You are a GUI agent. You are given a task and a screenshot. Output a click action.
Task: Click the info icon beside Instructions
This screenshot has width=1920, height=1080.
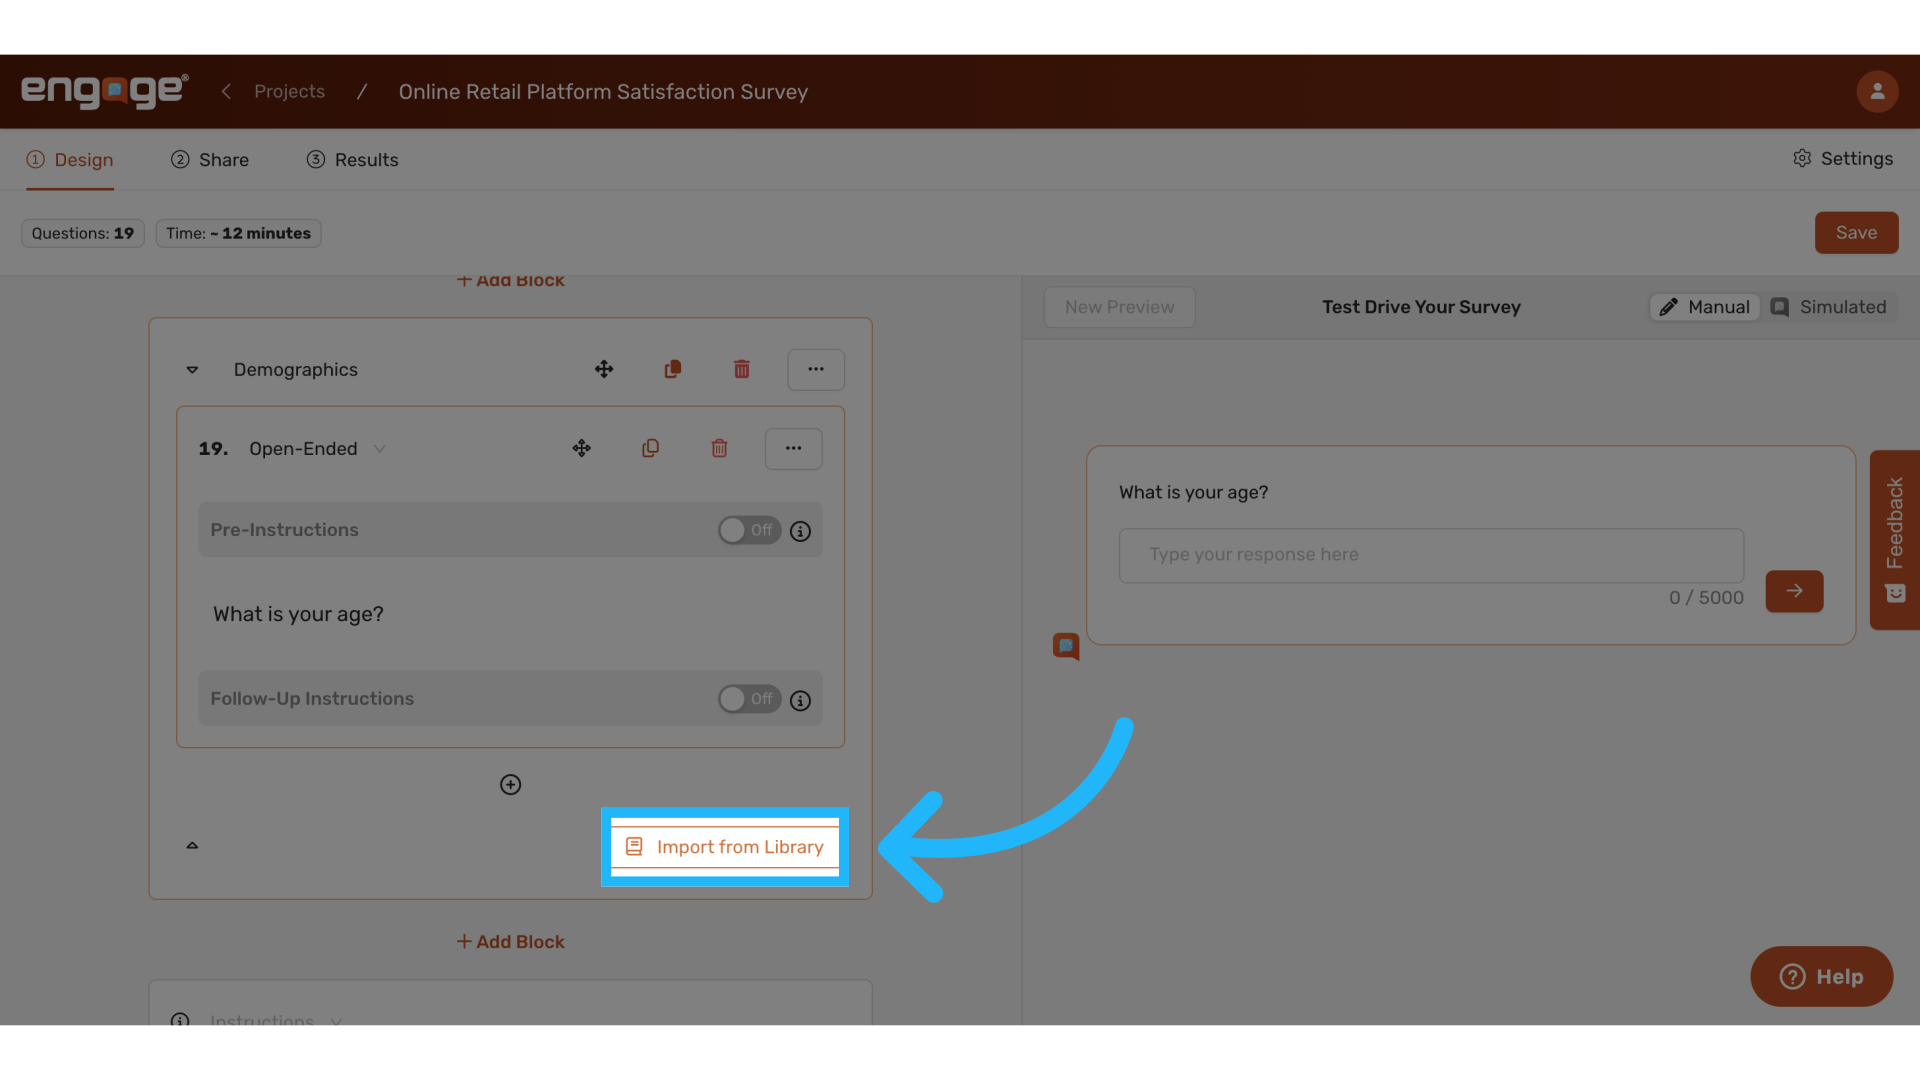click(x=180, y=1020)
